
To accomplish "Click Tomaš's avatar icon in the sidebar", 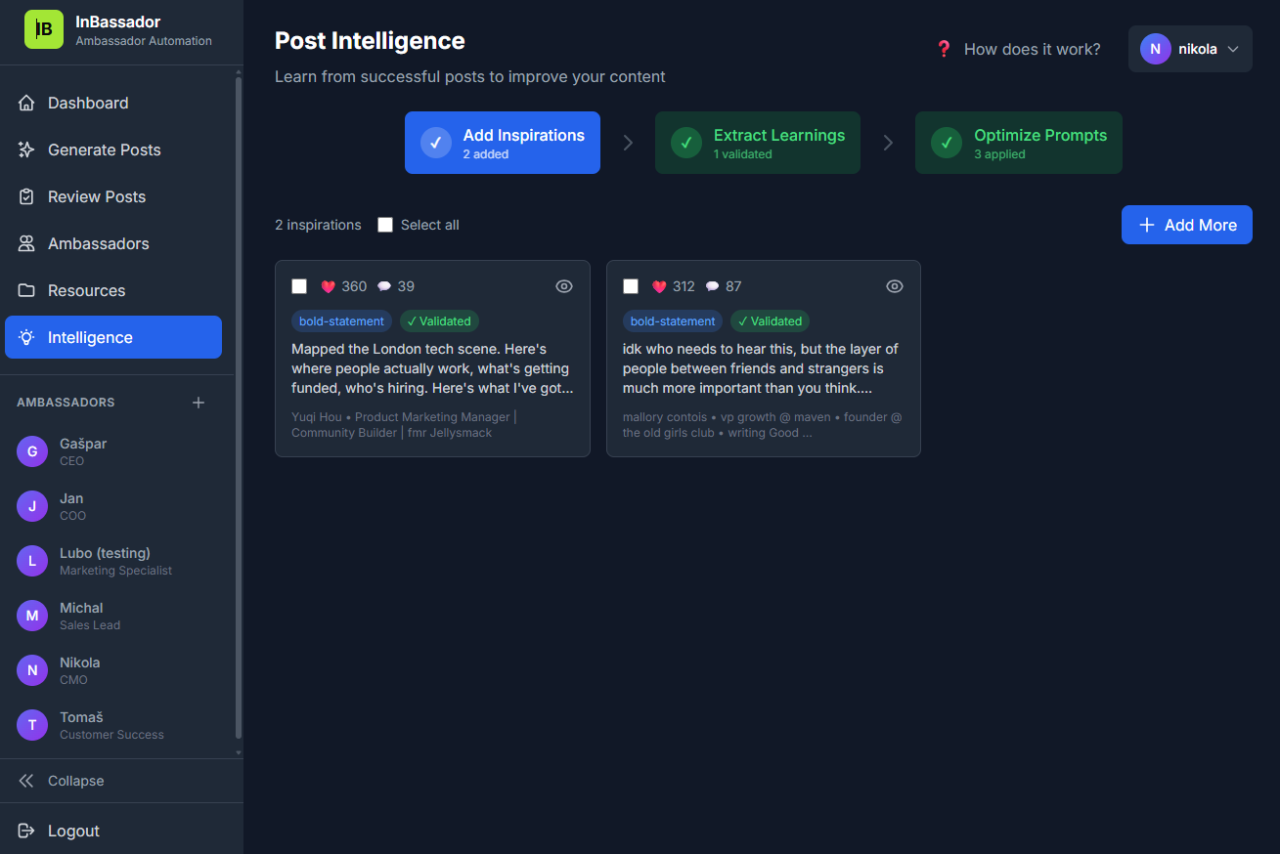I will [32, 725].
